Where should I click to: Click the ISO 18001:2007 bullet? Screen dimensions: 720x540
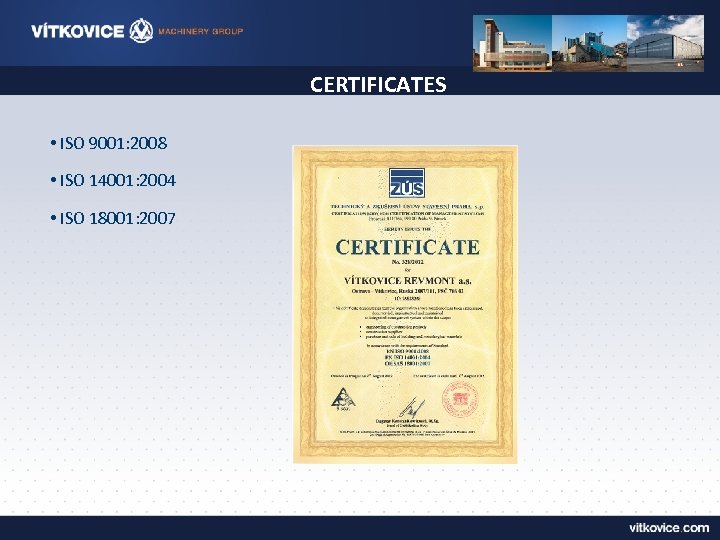(113, 218)
